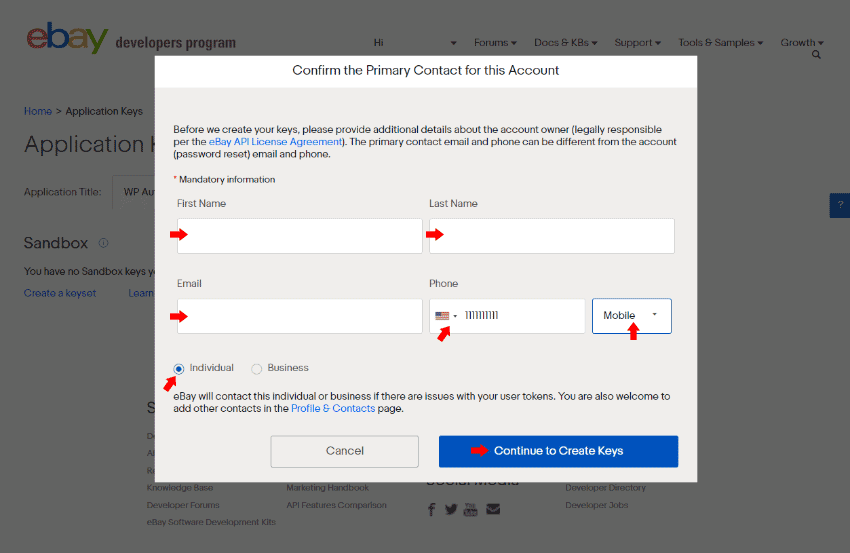Open the search magnifier icon

pos(816,55)
